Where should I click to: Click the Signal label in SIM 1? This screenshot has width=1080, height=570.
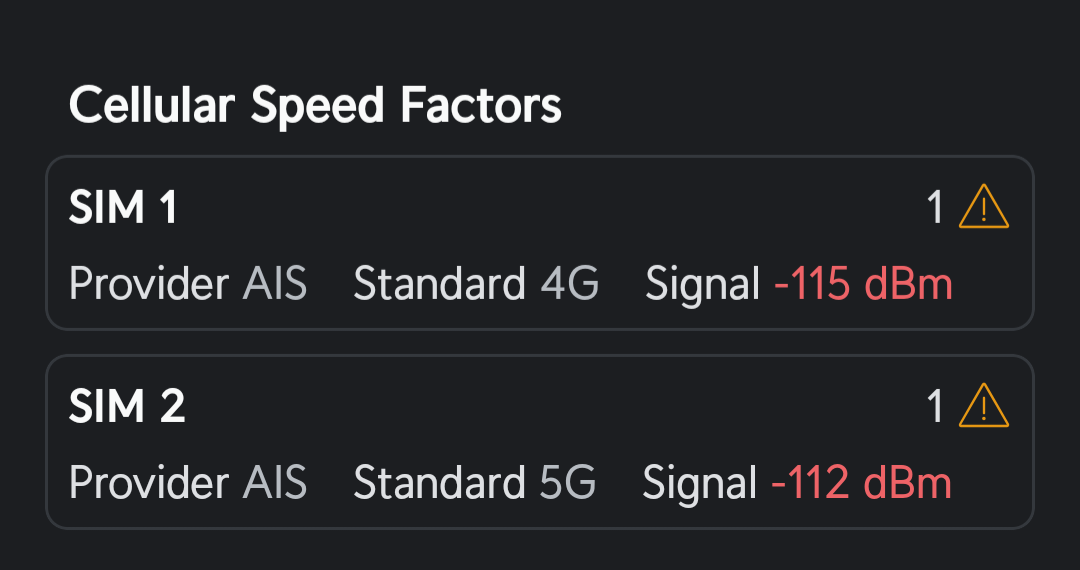(x=703, y=285)
